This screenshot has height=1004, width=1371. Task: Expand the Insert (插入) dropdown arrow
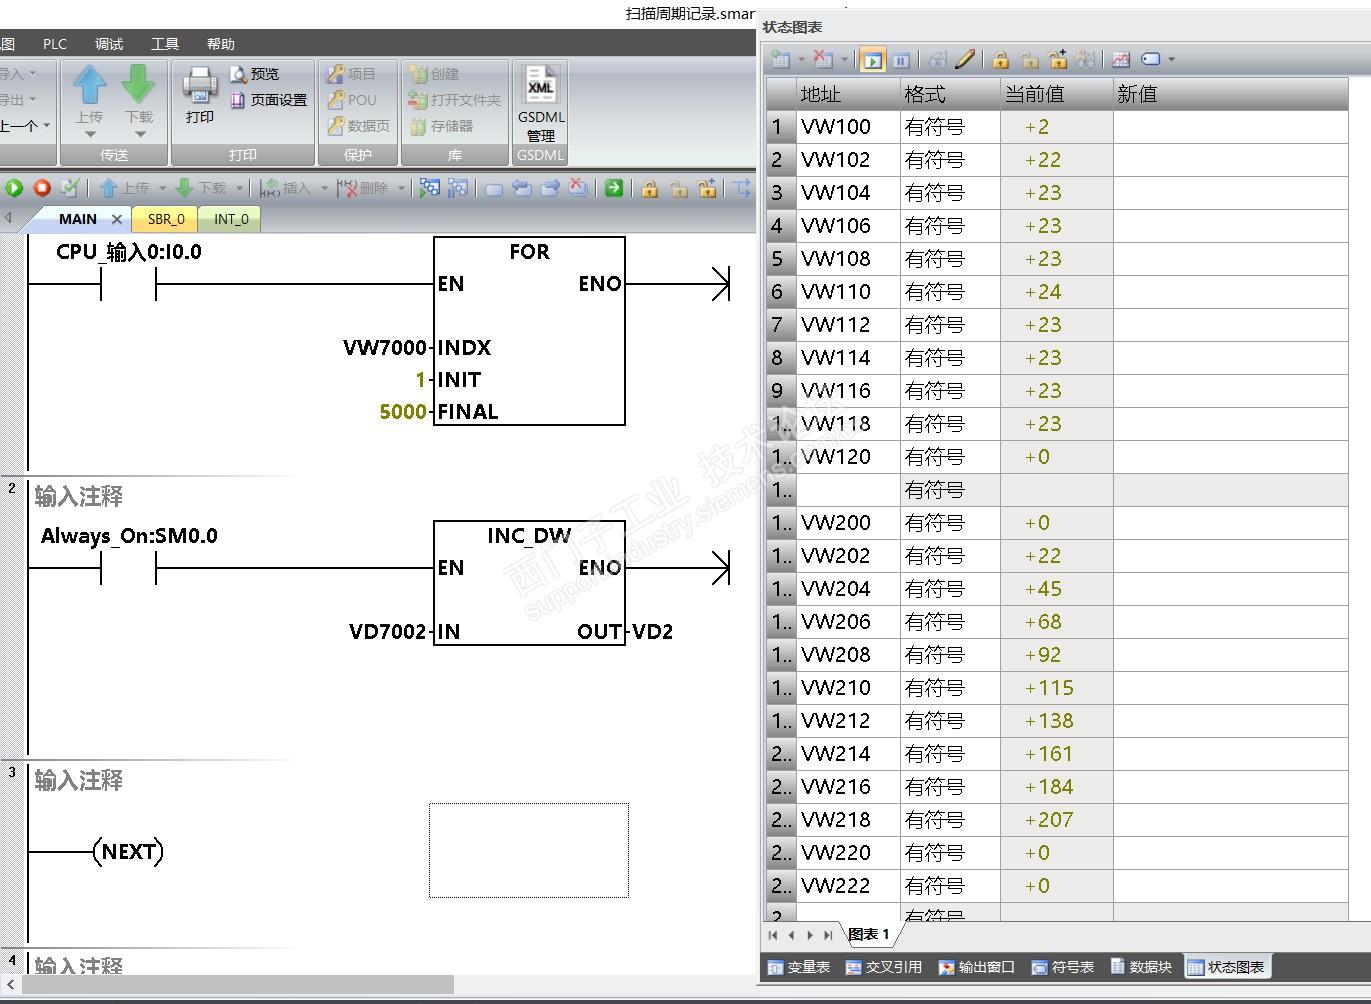(x=324, y=188)
